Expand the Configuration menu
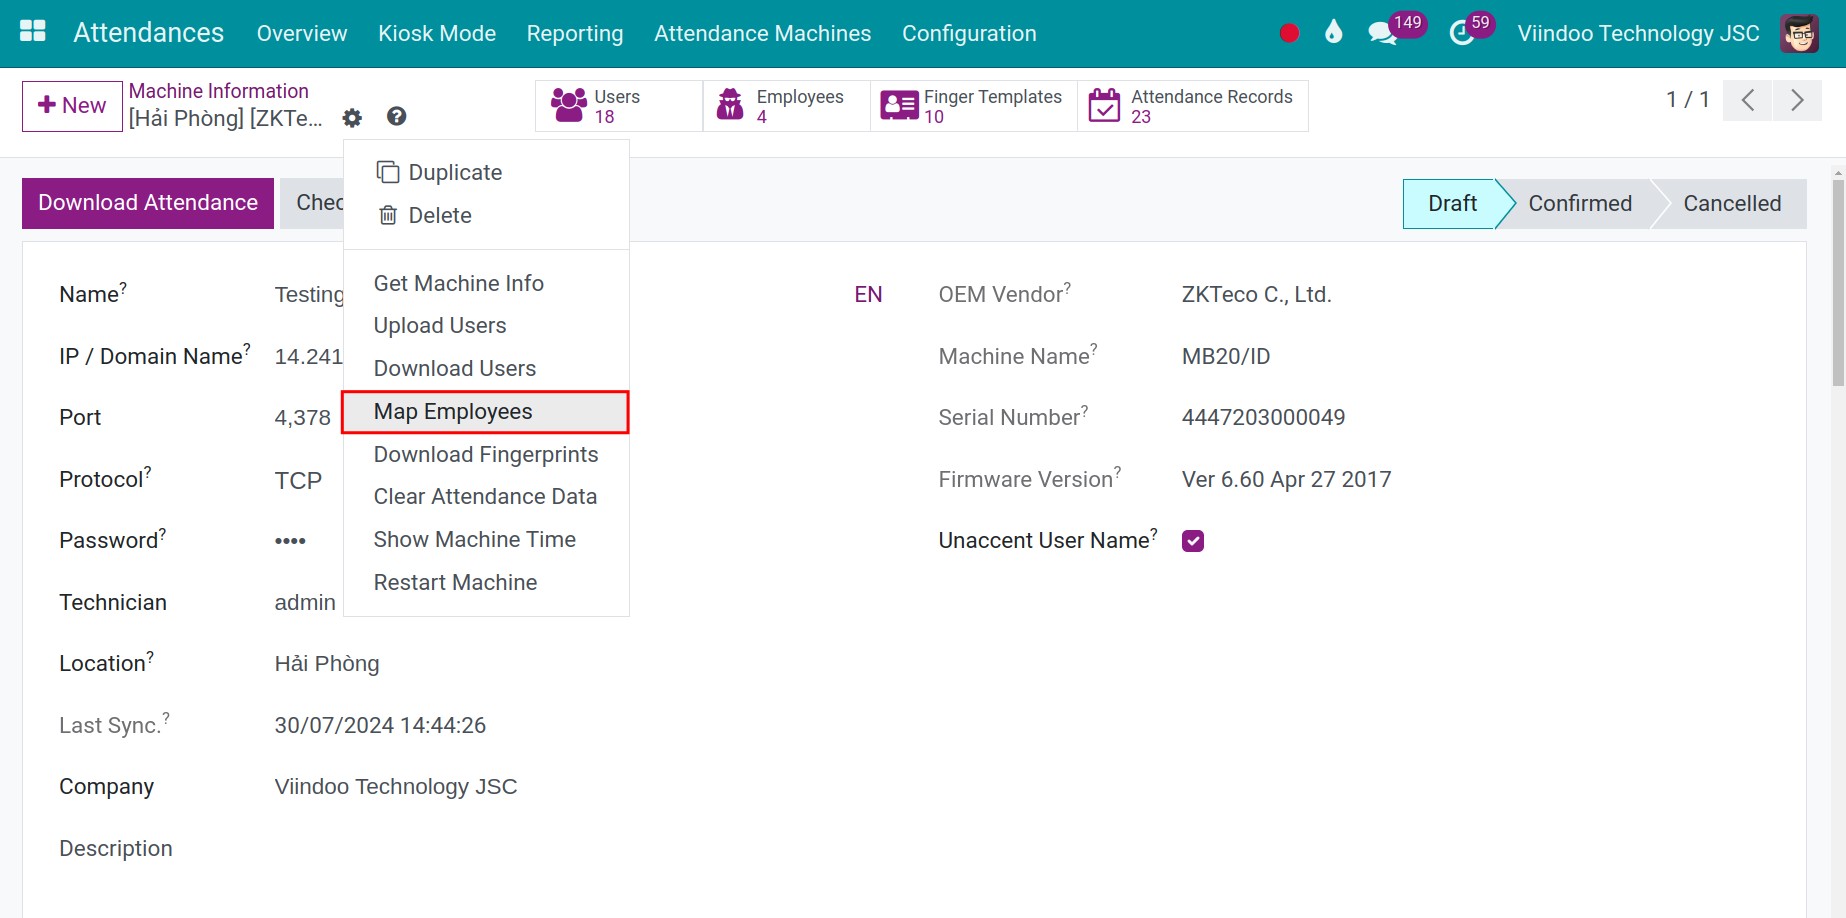 968,33
